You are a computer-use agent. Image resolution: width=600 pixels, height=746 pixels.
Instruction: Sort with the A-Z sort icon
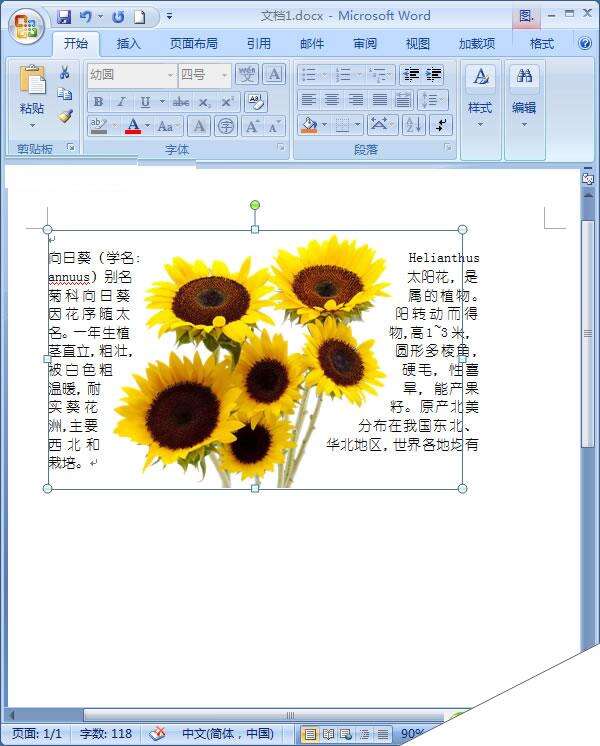[x=413, y=126]
